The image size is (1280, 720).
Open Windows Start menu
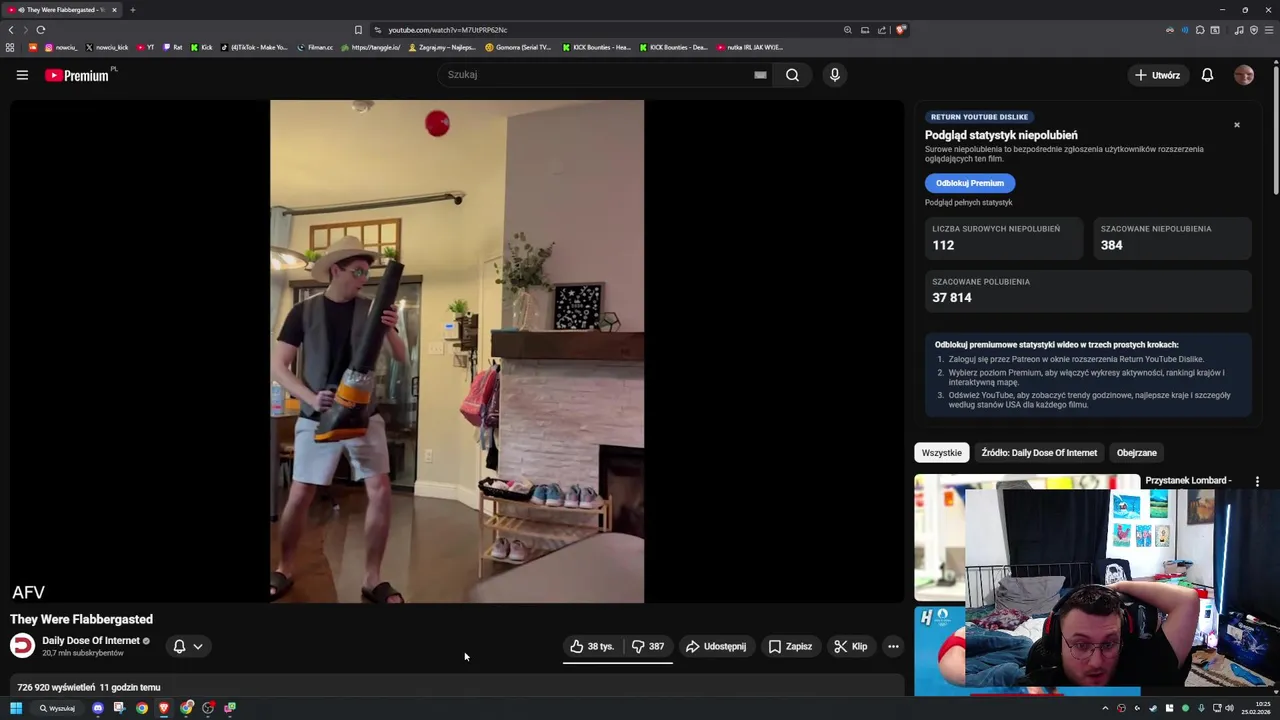(16, 708)
